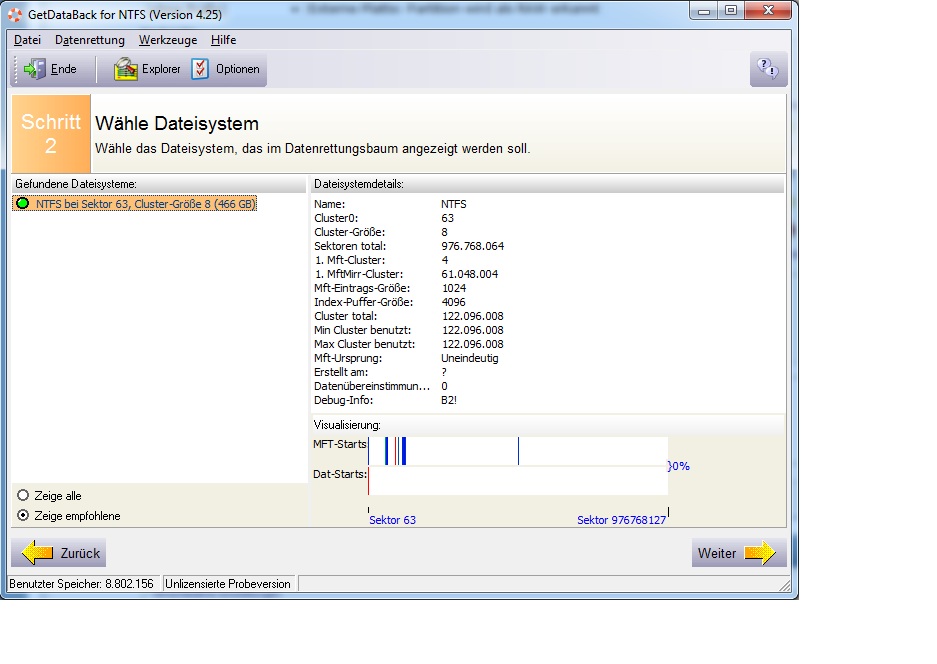Click the Sektor 976768127 end label
Viewport: 937px width, 664px height.
621,520
